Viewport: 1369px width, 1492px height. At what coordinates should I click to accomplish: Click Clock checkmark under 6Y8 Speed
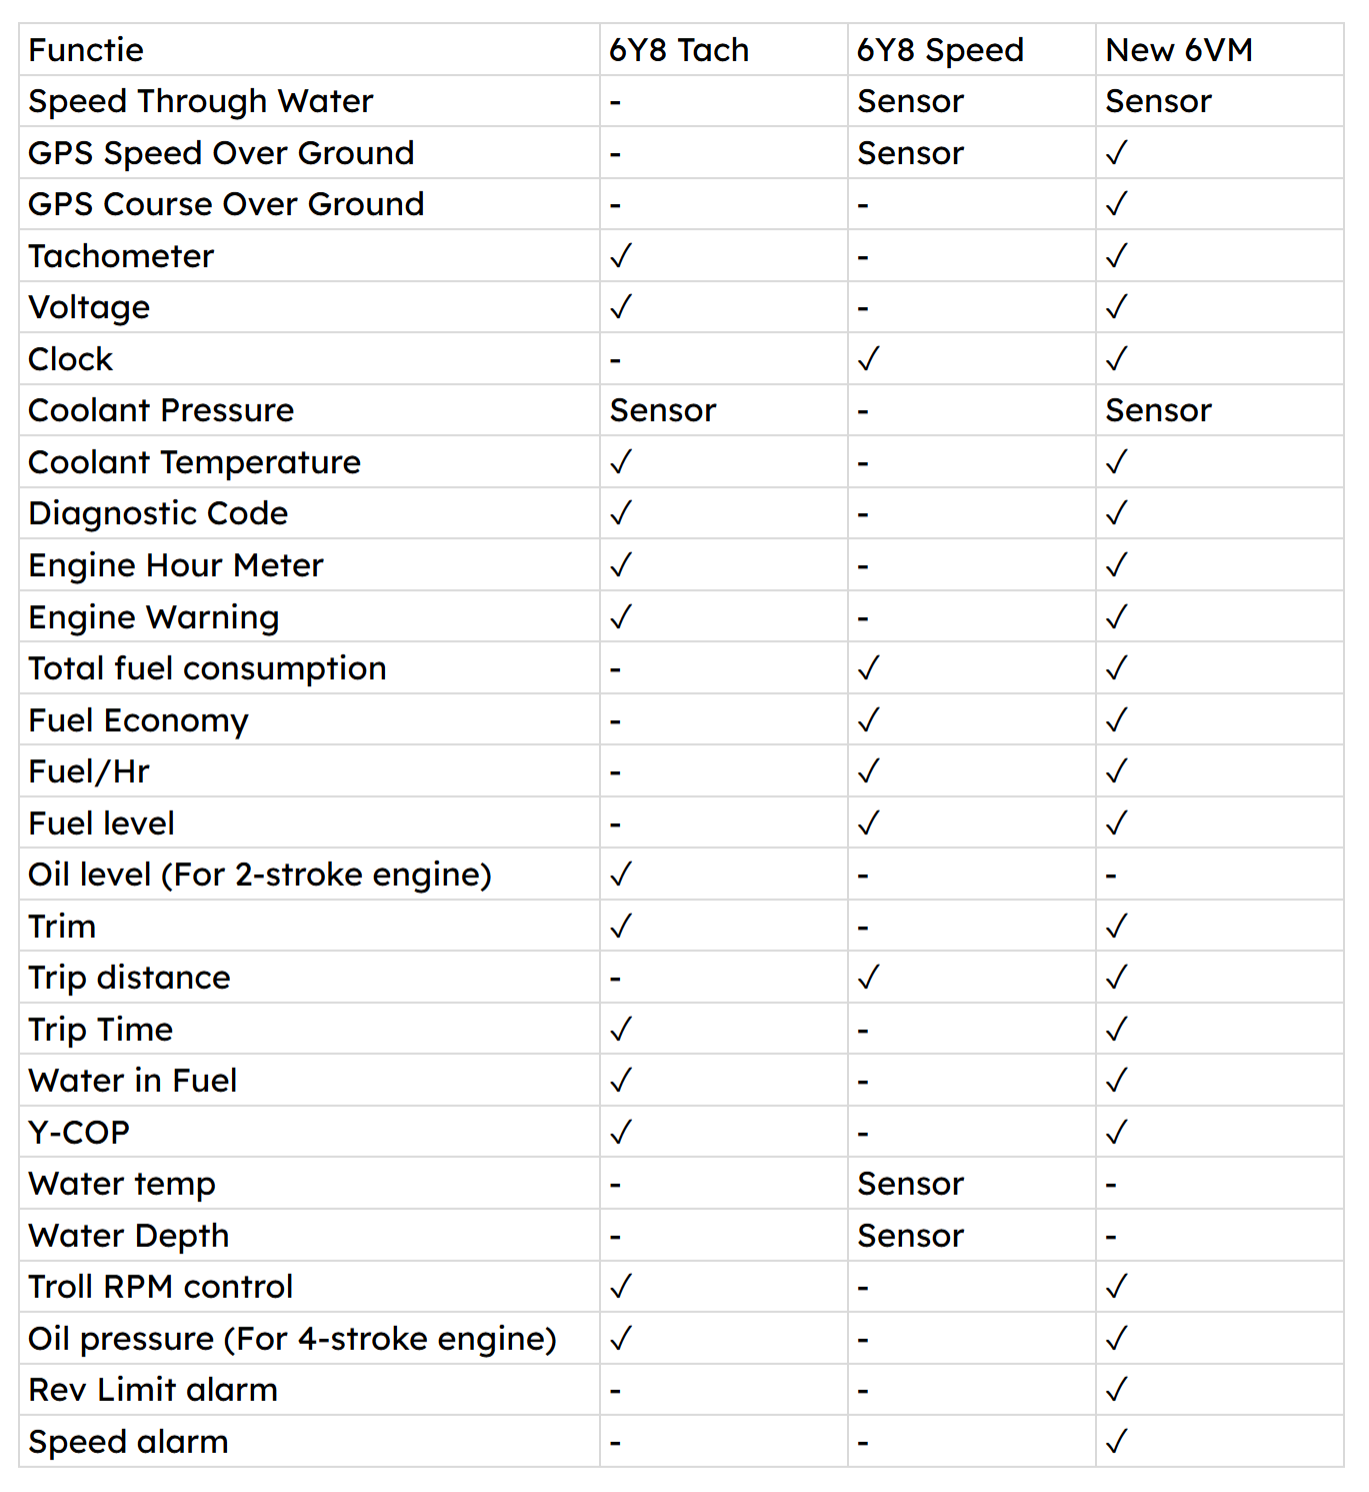click(869, 359)
